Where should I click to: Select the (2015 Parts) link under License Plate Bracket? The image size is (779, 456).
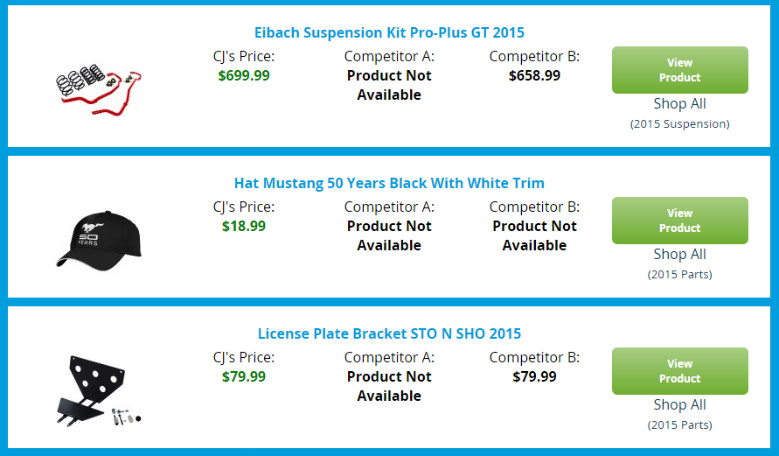tap(679, 425)
